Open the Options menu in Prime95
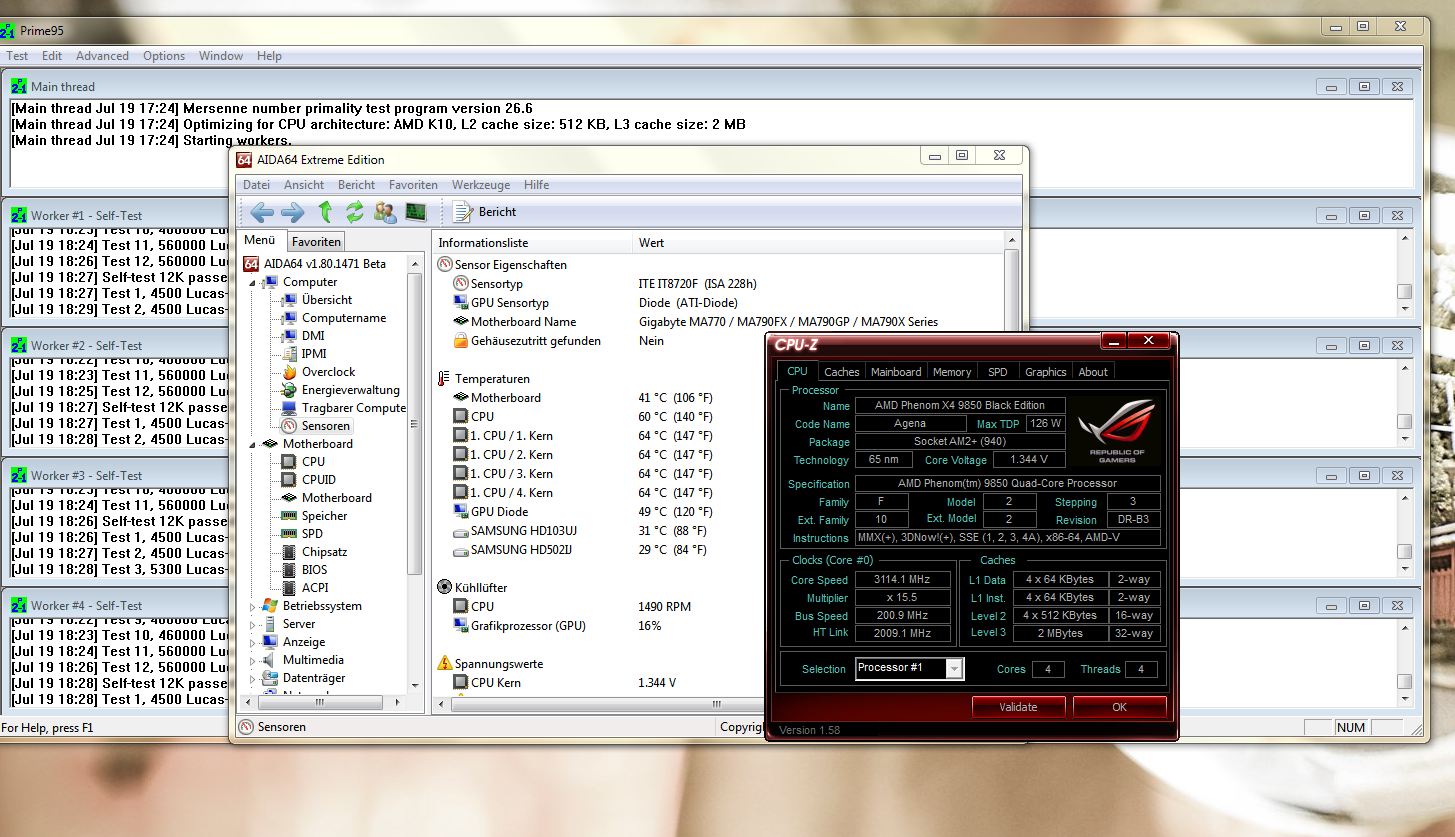The image size is (1455, 837). coord(164,56)
